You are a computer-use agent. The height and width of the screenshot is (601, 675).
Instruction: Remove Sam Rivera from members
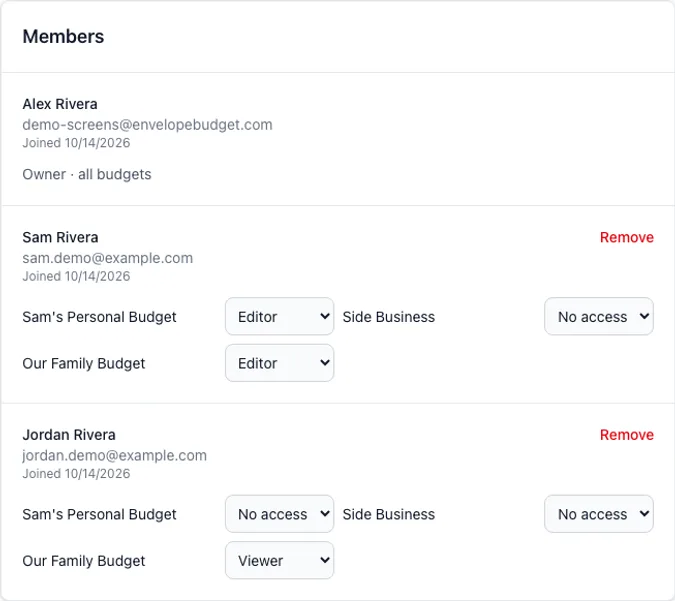point(626,237)
